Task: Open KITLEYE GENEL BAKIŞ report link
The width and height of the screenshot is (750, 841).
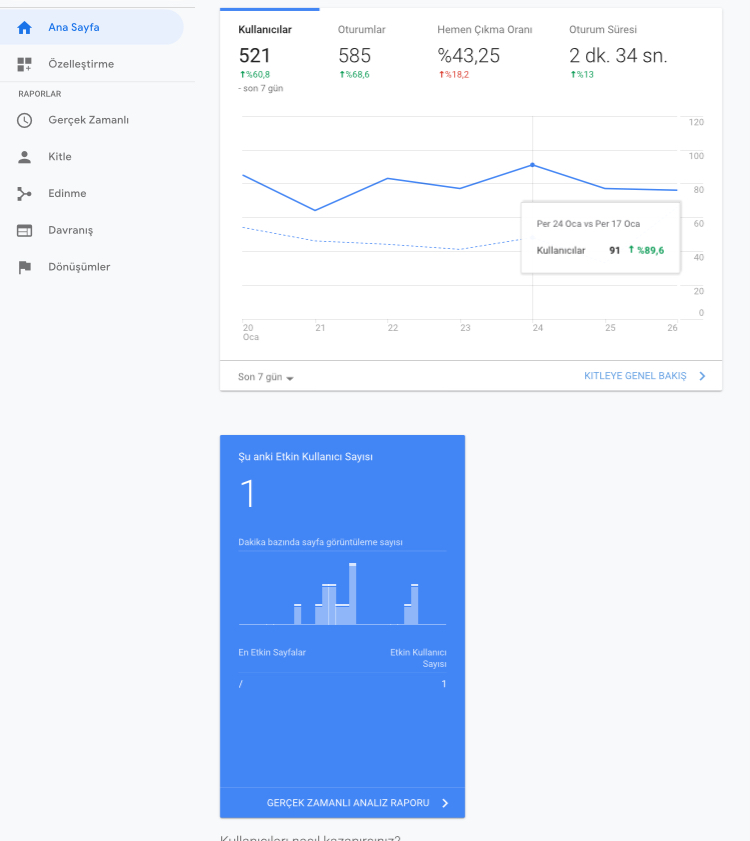Action: tap(635, 376)
